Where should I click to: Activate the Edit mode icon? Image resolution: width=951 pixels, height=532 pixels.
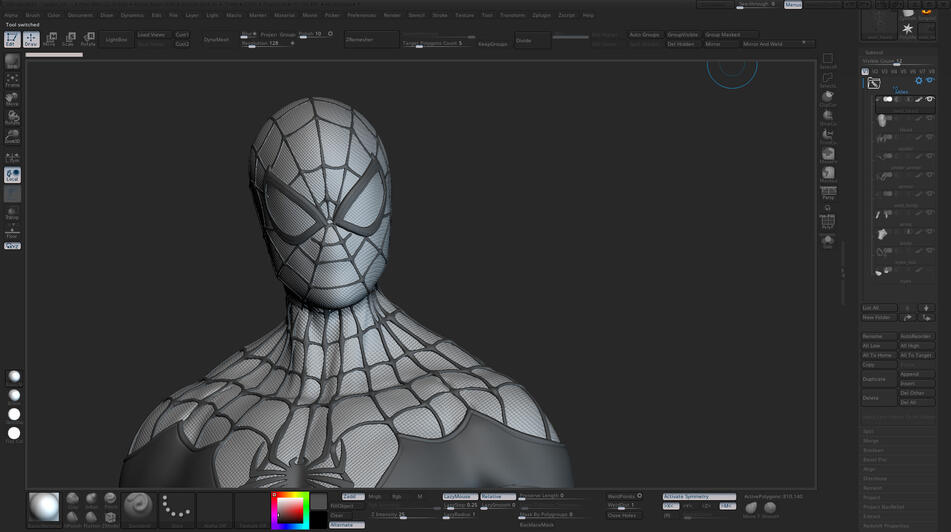click(12, 39)
